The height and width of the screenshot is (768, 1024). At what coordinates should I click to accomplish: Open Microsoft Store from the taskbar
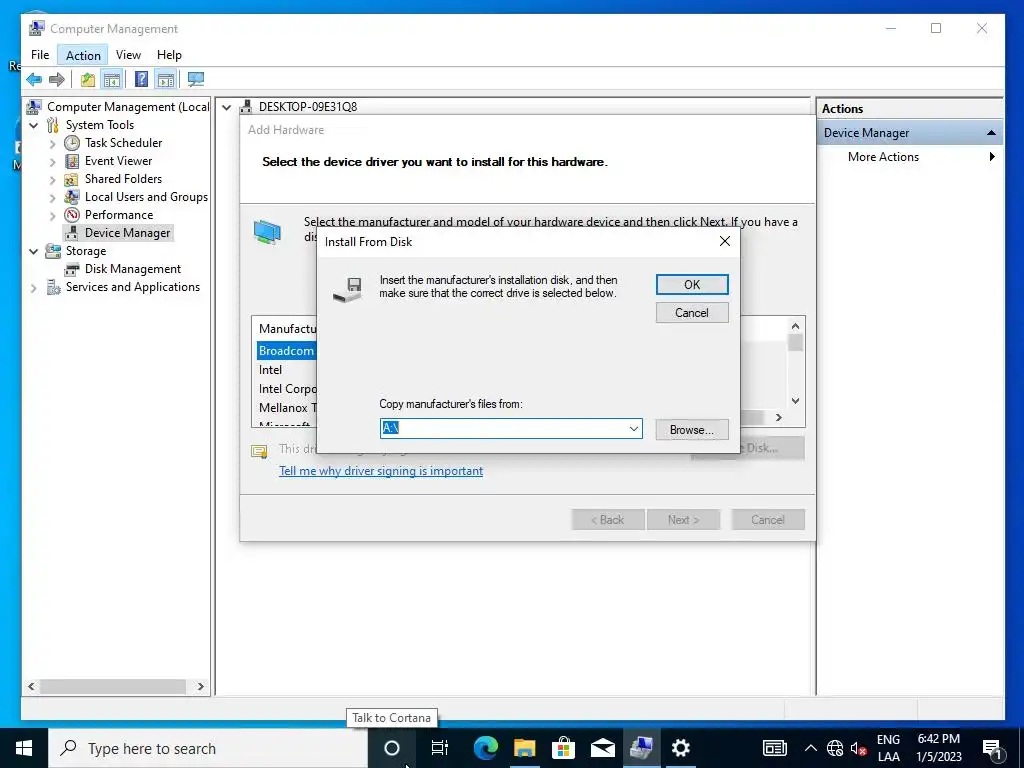tap(563, 748)
